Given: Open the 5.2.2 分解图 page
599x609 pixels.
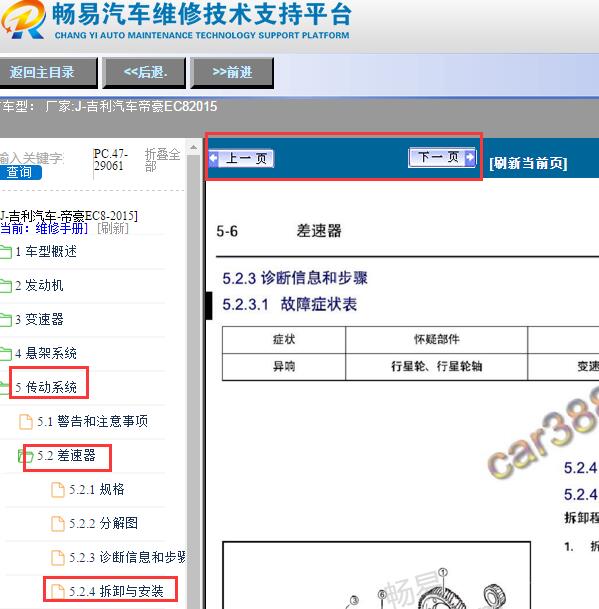Looking at the screenshot, I should [x=103, y=523].
